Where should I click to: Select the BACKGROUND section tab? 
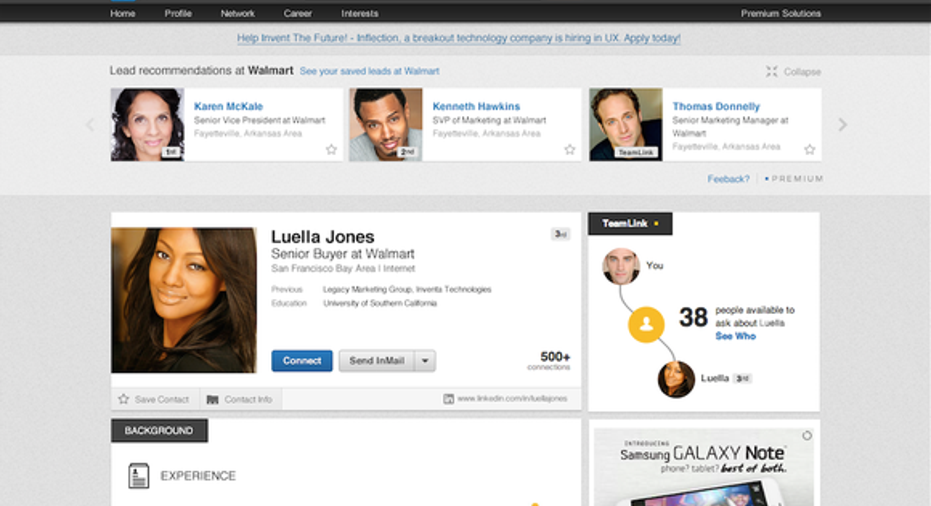(x=159, y=431)
